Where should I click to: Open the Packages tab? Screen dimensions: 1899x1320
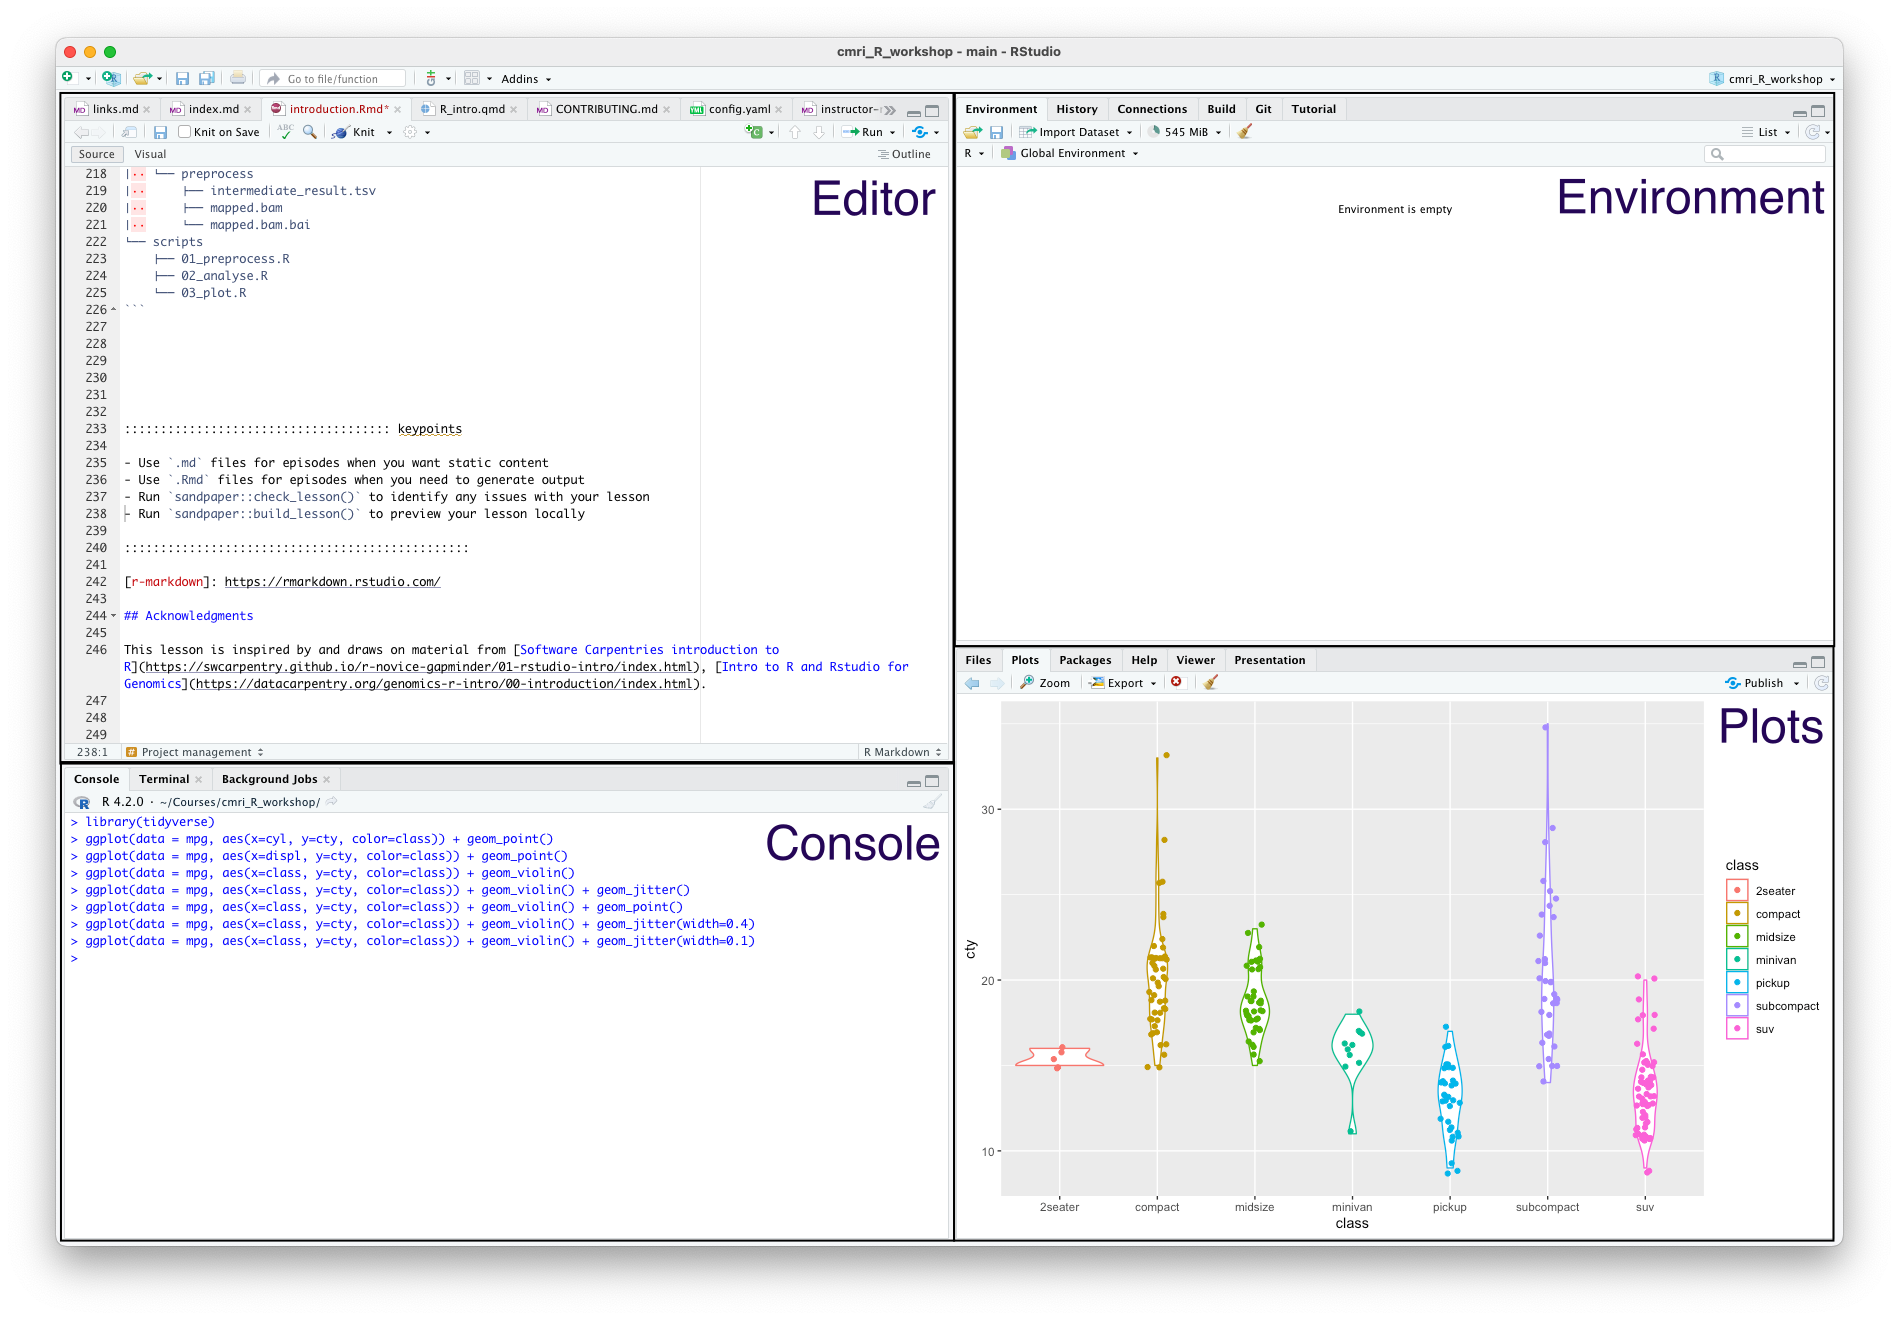[x=1085, y=659]
